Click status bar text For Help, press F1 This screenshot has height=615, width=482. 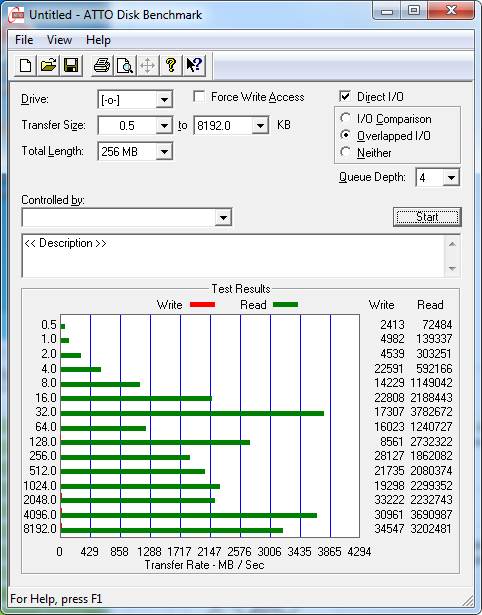pyautogui.click(x=56, y=599)
